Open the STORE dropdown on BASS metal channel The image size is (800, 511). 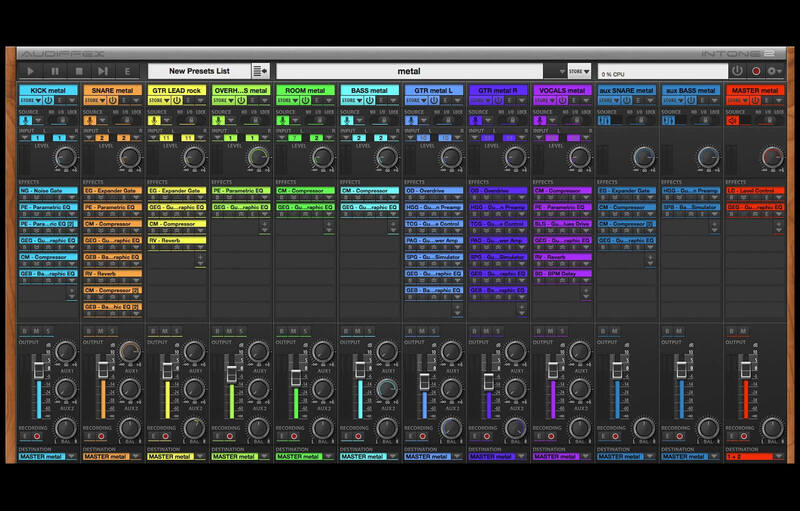pyautogui.click(x=352, y=100)
